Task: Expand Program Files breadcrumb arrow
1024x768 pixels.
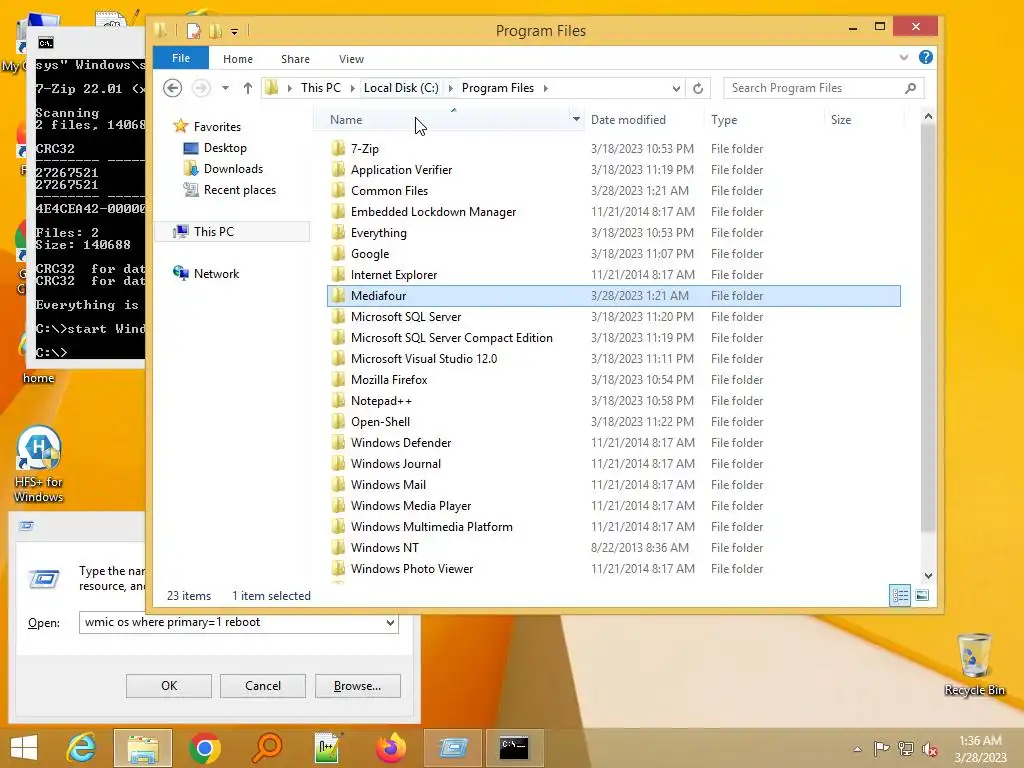Action: click(x=545, y=88)
